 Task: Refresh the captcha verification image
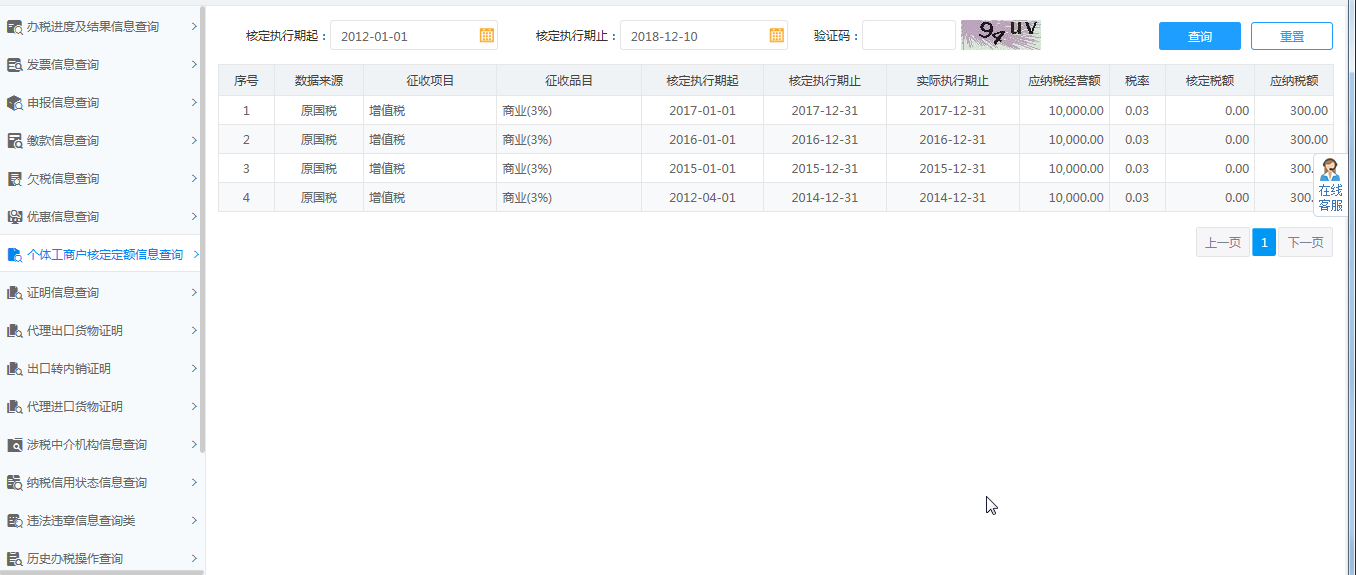[x=1000, y=35]
